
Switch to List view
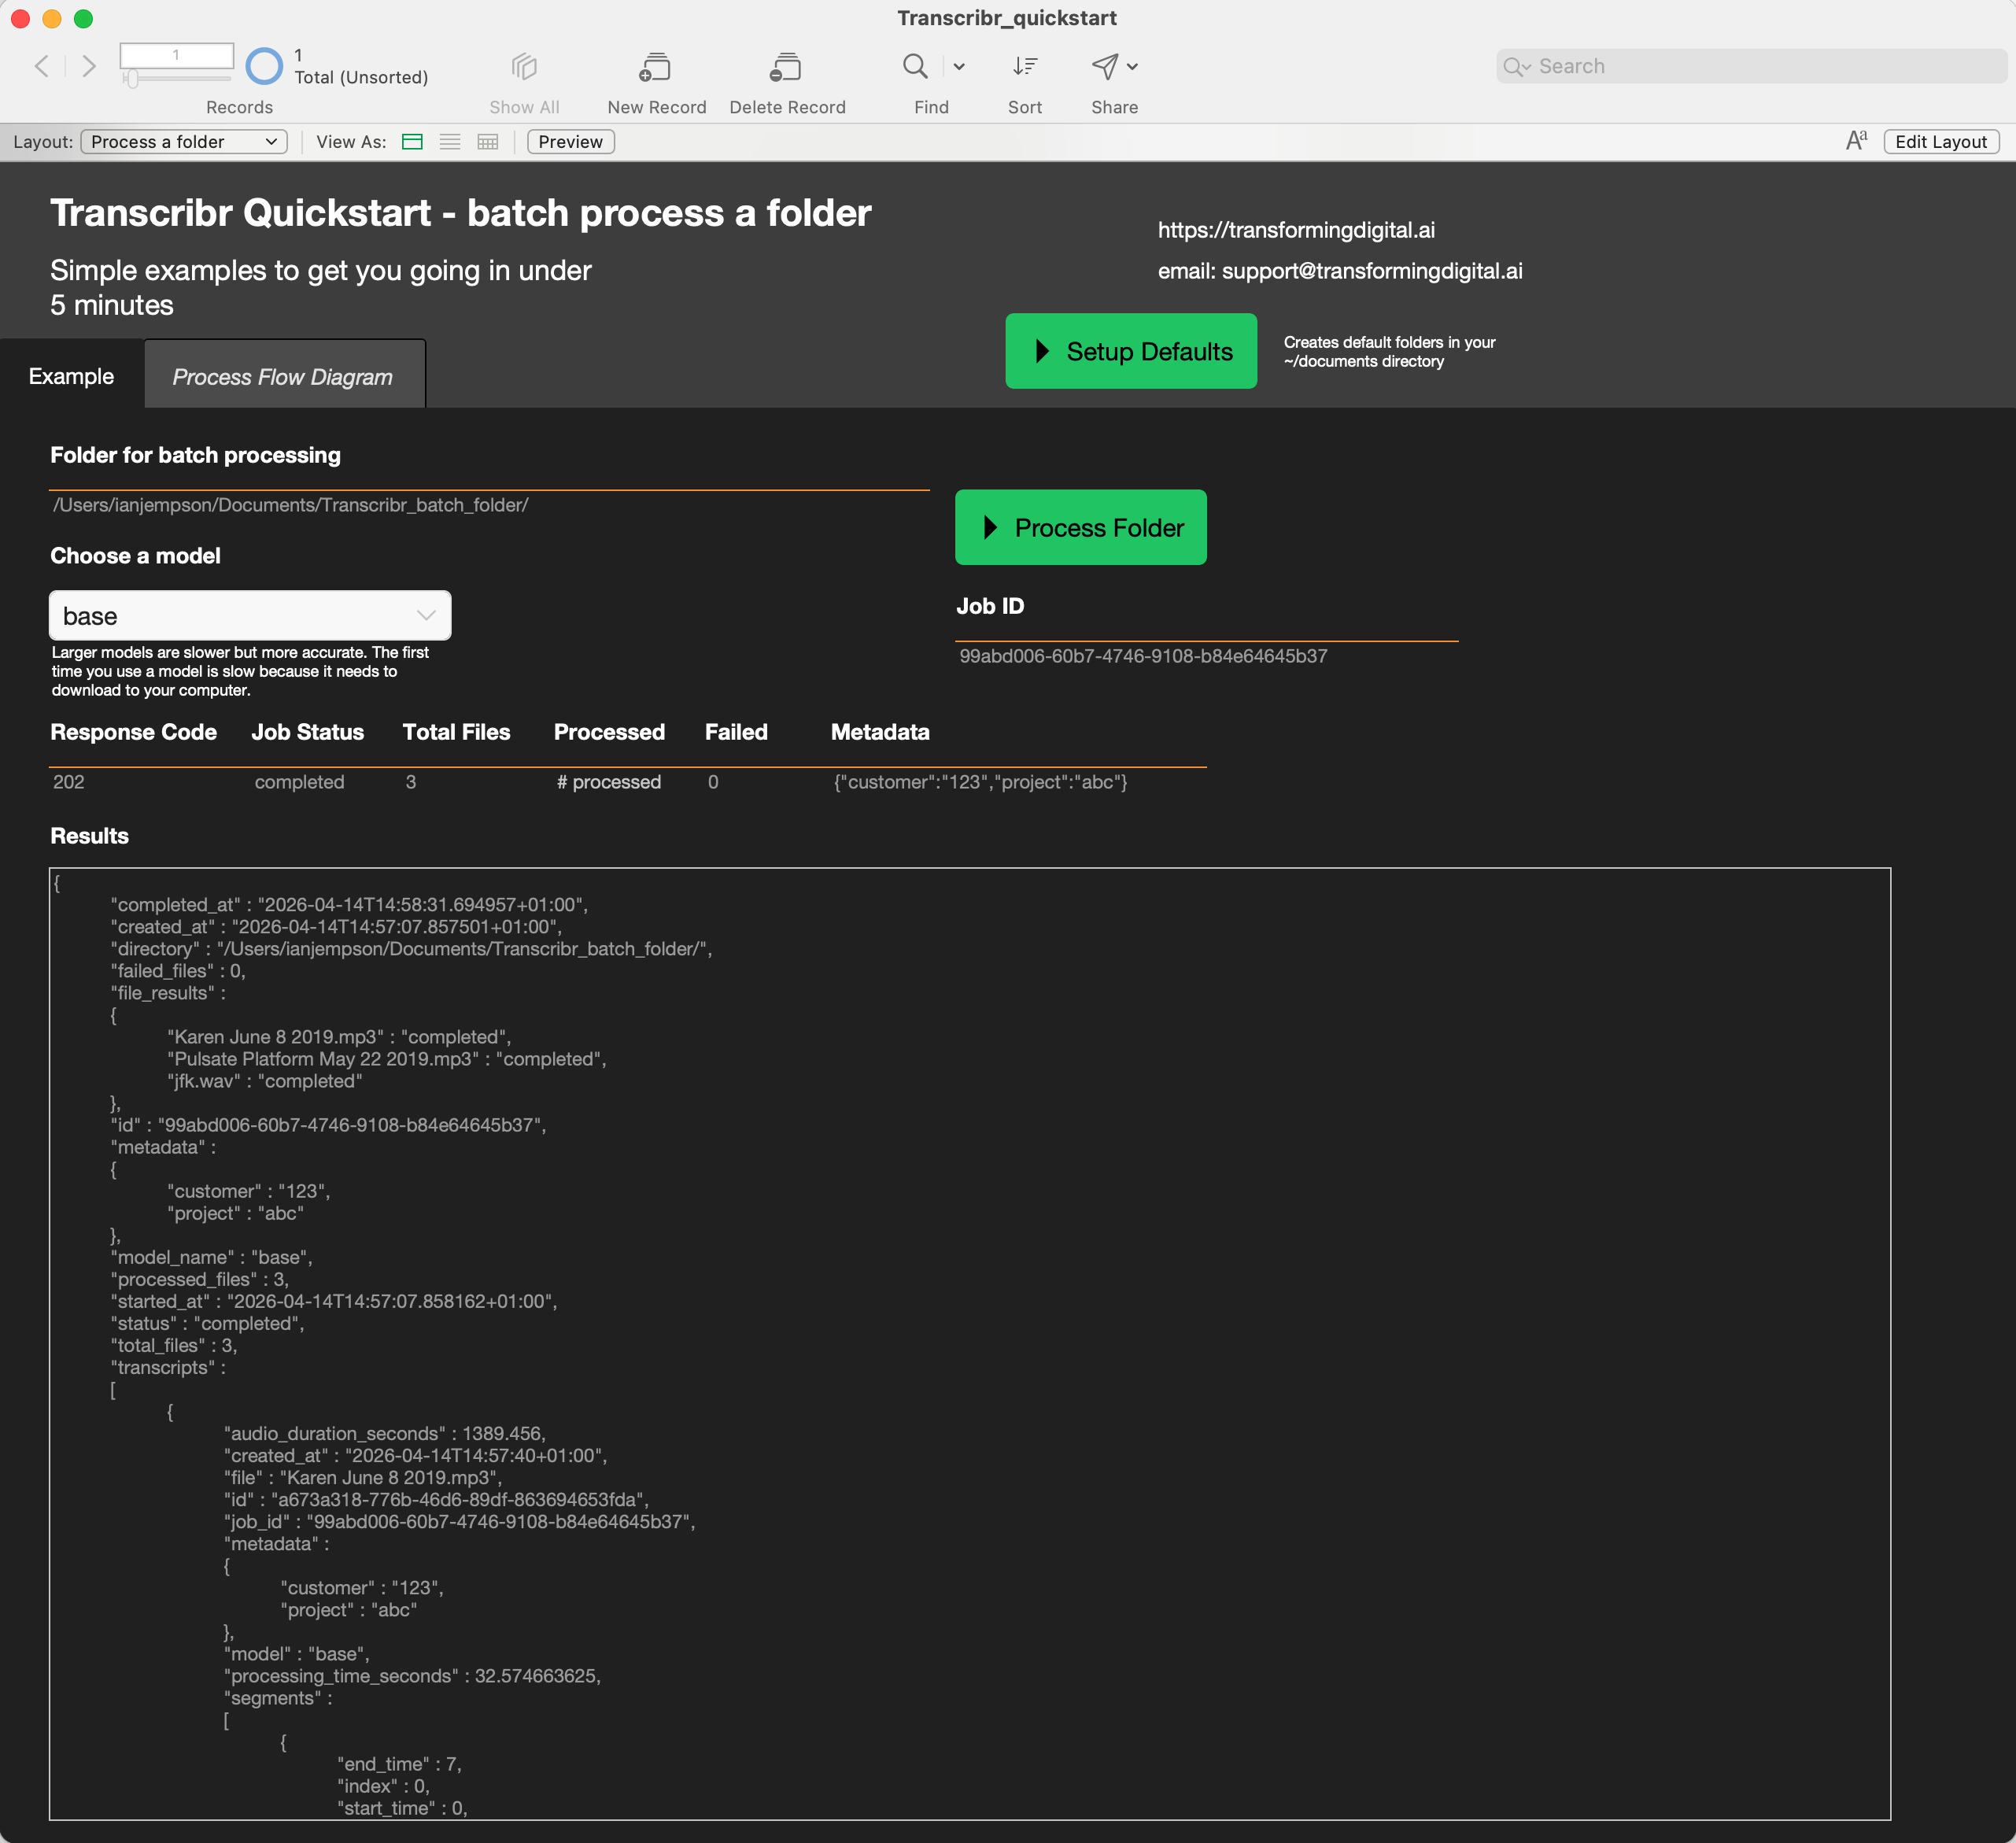pos(450,142)
